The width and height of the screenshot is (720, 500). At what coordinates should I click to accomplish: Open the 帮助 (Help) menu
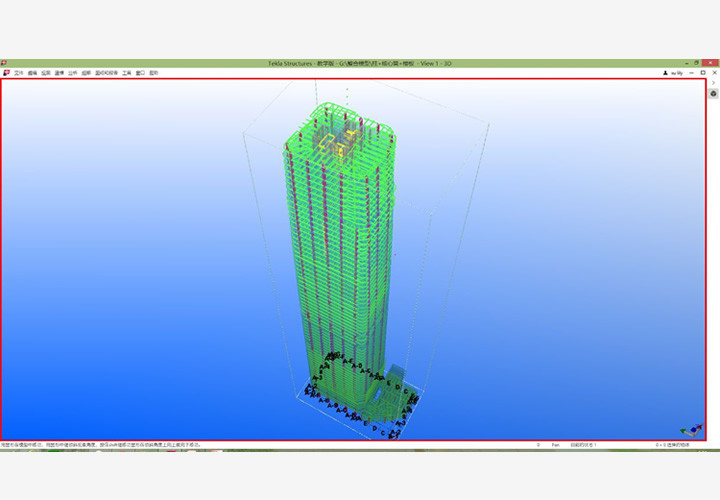tap(154, 73)
